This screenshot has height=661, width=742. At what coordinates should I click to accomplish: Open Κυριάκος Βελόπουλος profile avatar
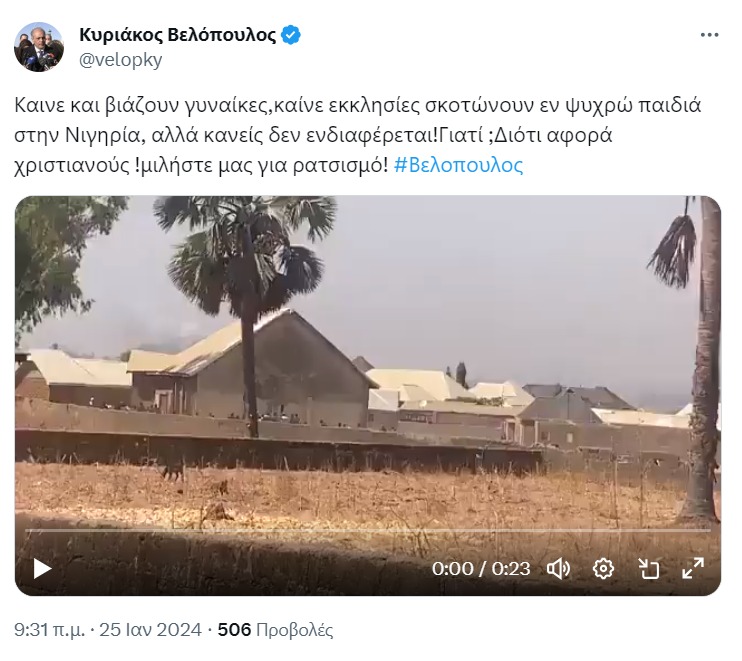(39, 47)
